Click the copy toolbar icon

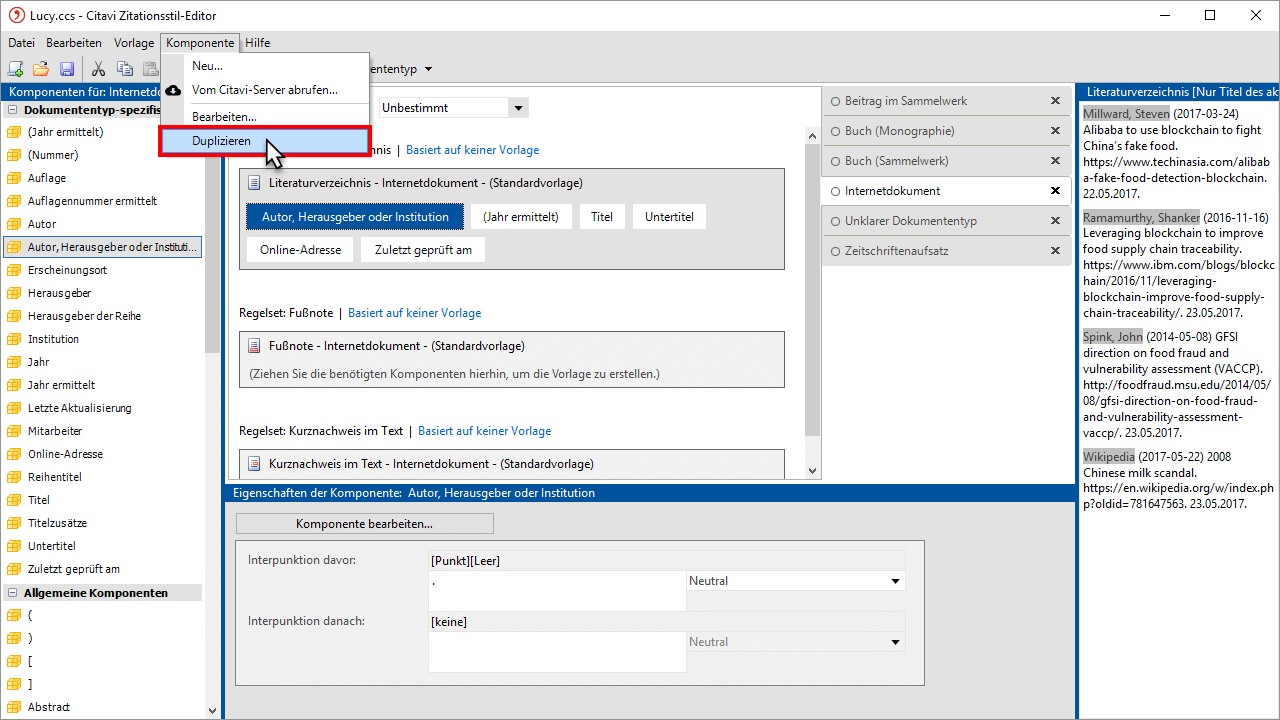pyautogui.click(x=125, y=69)
